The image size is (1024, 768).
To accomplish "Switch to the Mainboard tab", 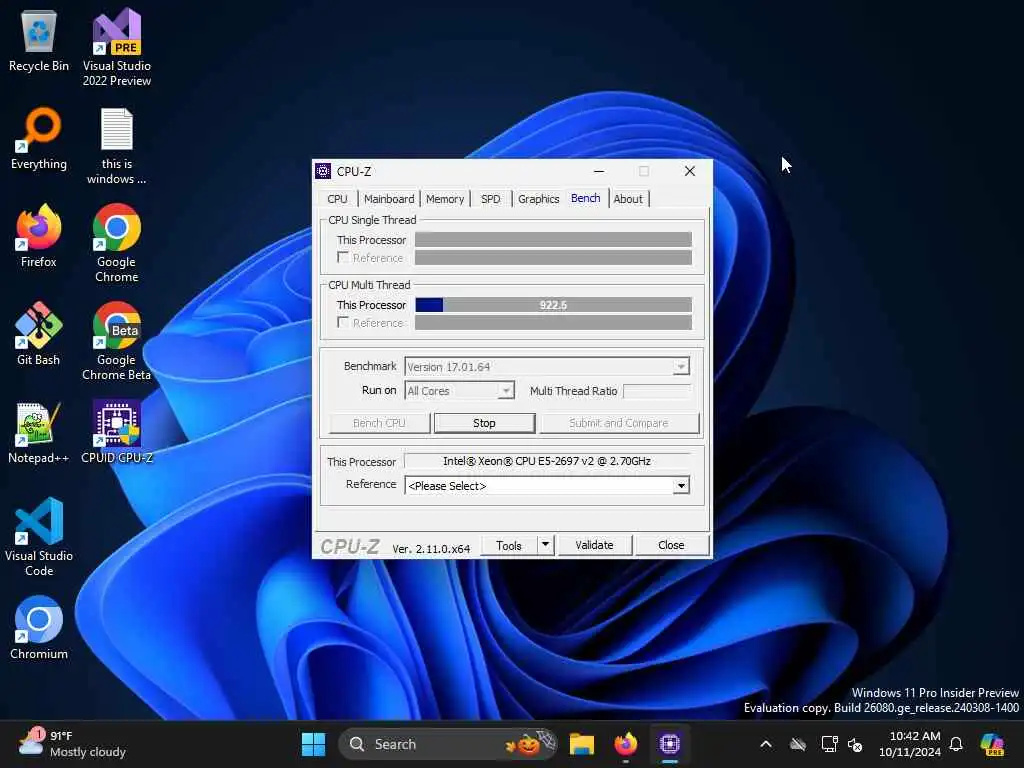I will (x=389, y=199).
